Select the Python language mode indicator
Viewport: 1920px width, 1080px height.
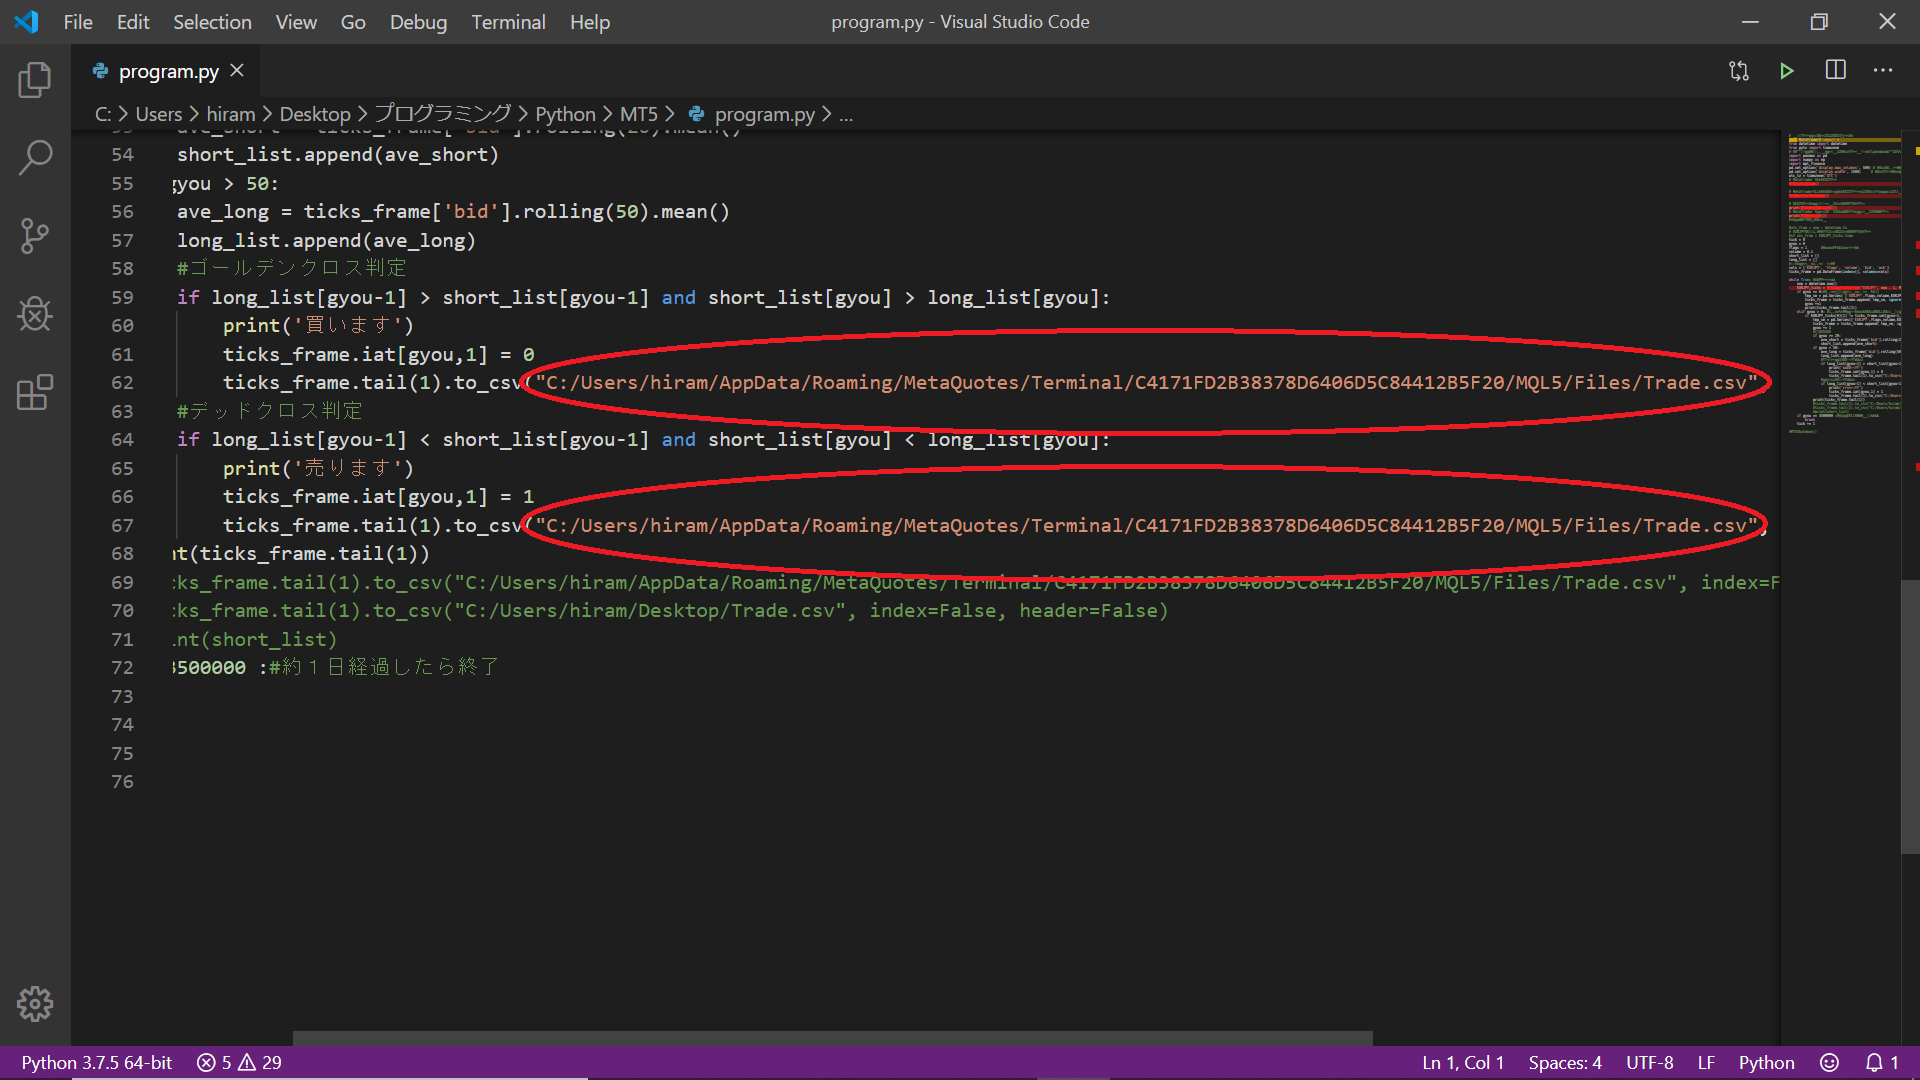click(x=1766, y=1062)
